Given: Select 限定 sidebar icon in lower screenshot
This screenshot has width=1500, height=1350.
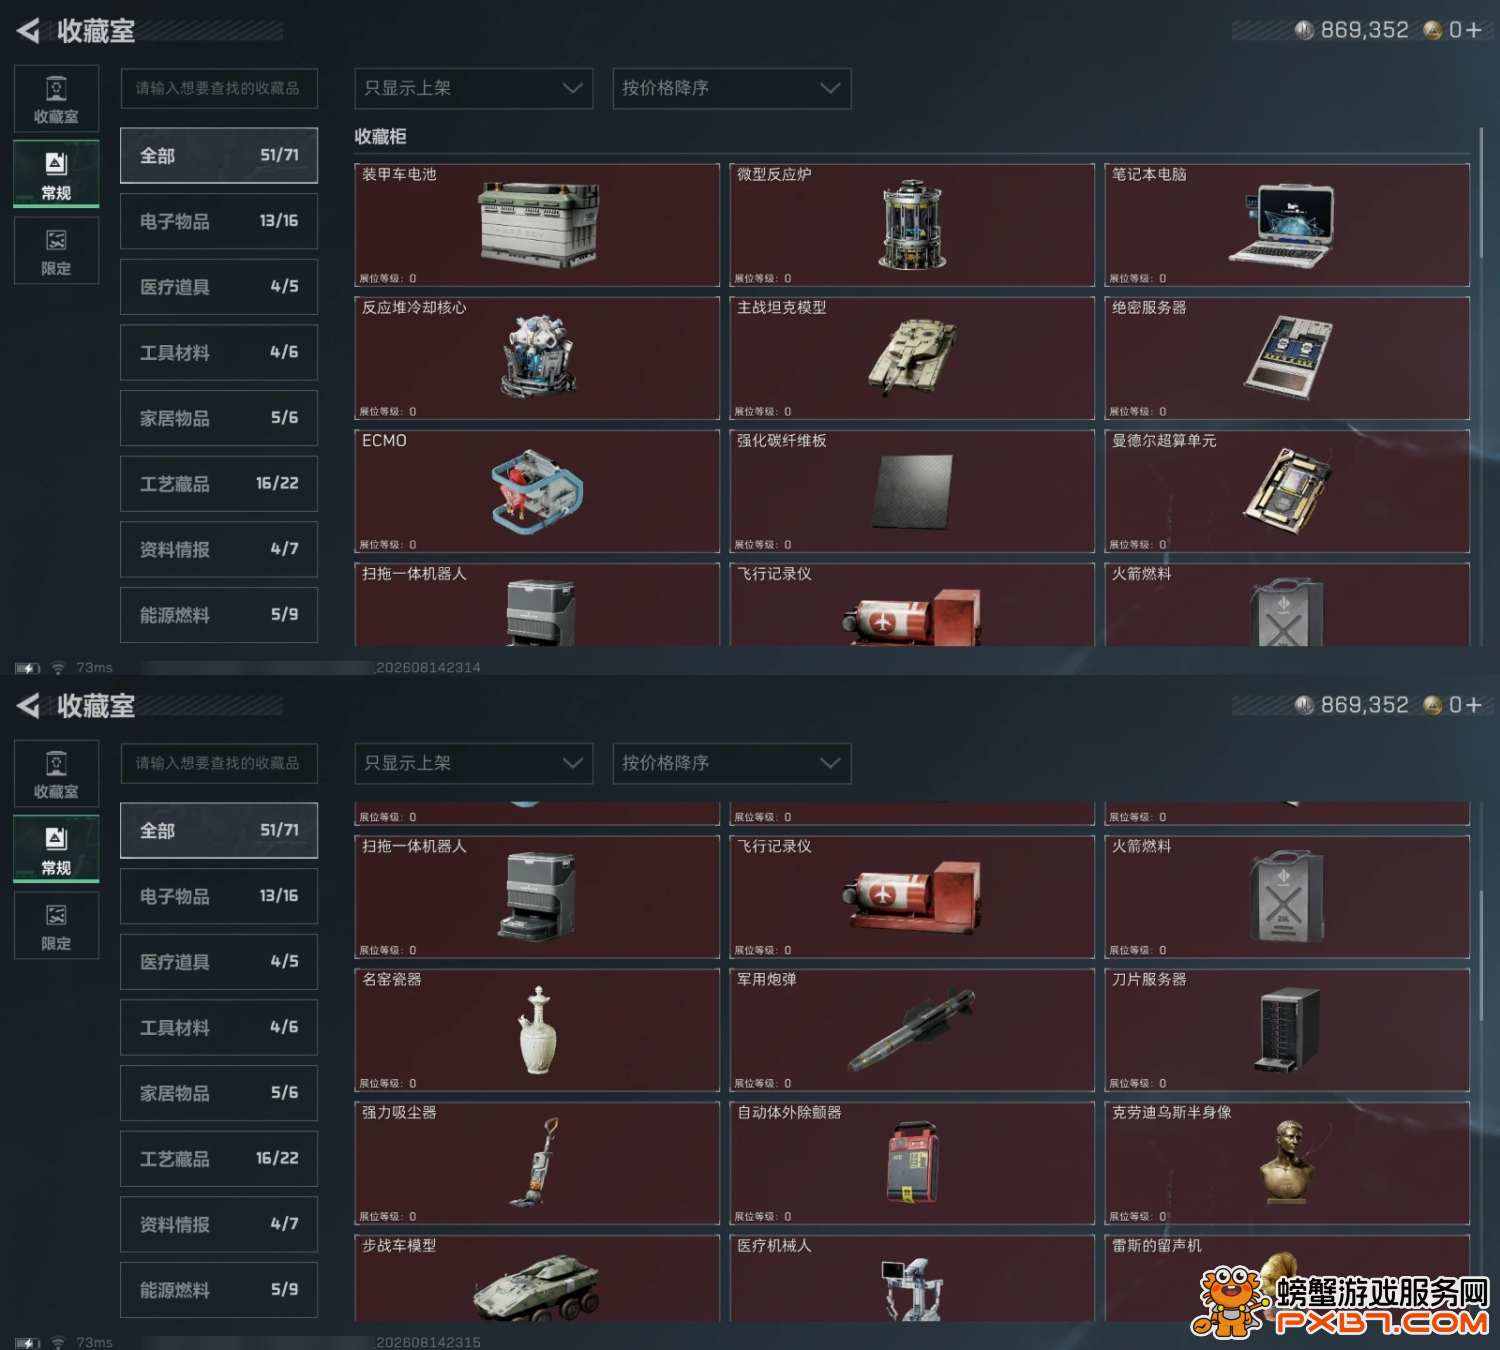Looking at the screenshot, I should 56,925.
